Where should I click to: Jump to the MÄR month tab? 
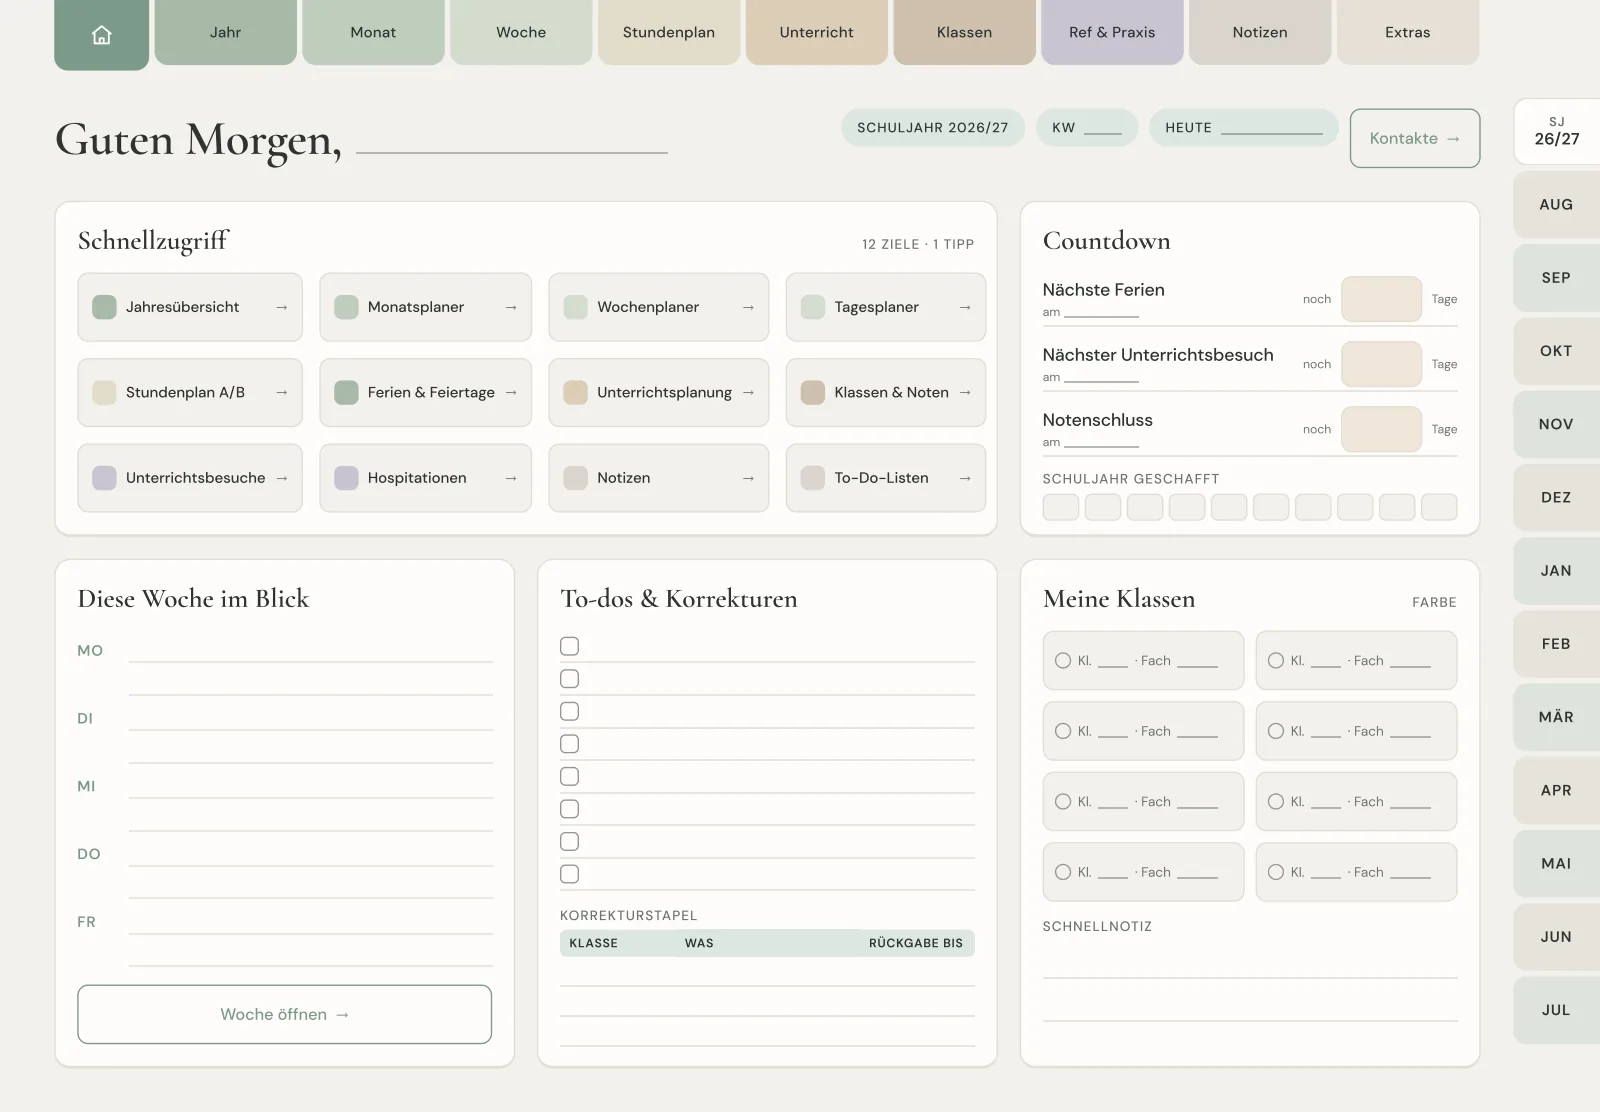pos(1556,717)
